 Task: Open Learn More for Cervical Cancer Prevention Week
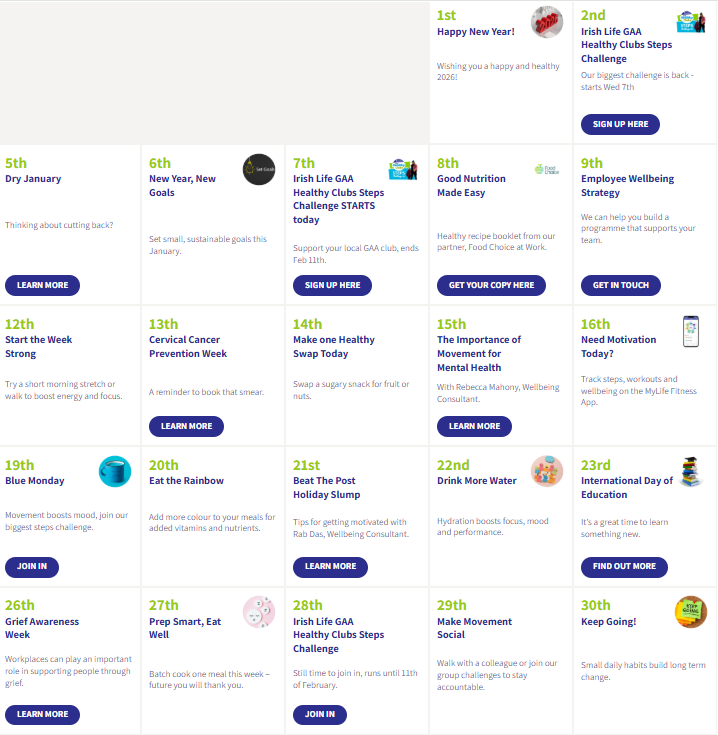click(x=186, y=426)
